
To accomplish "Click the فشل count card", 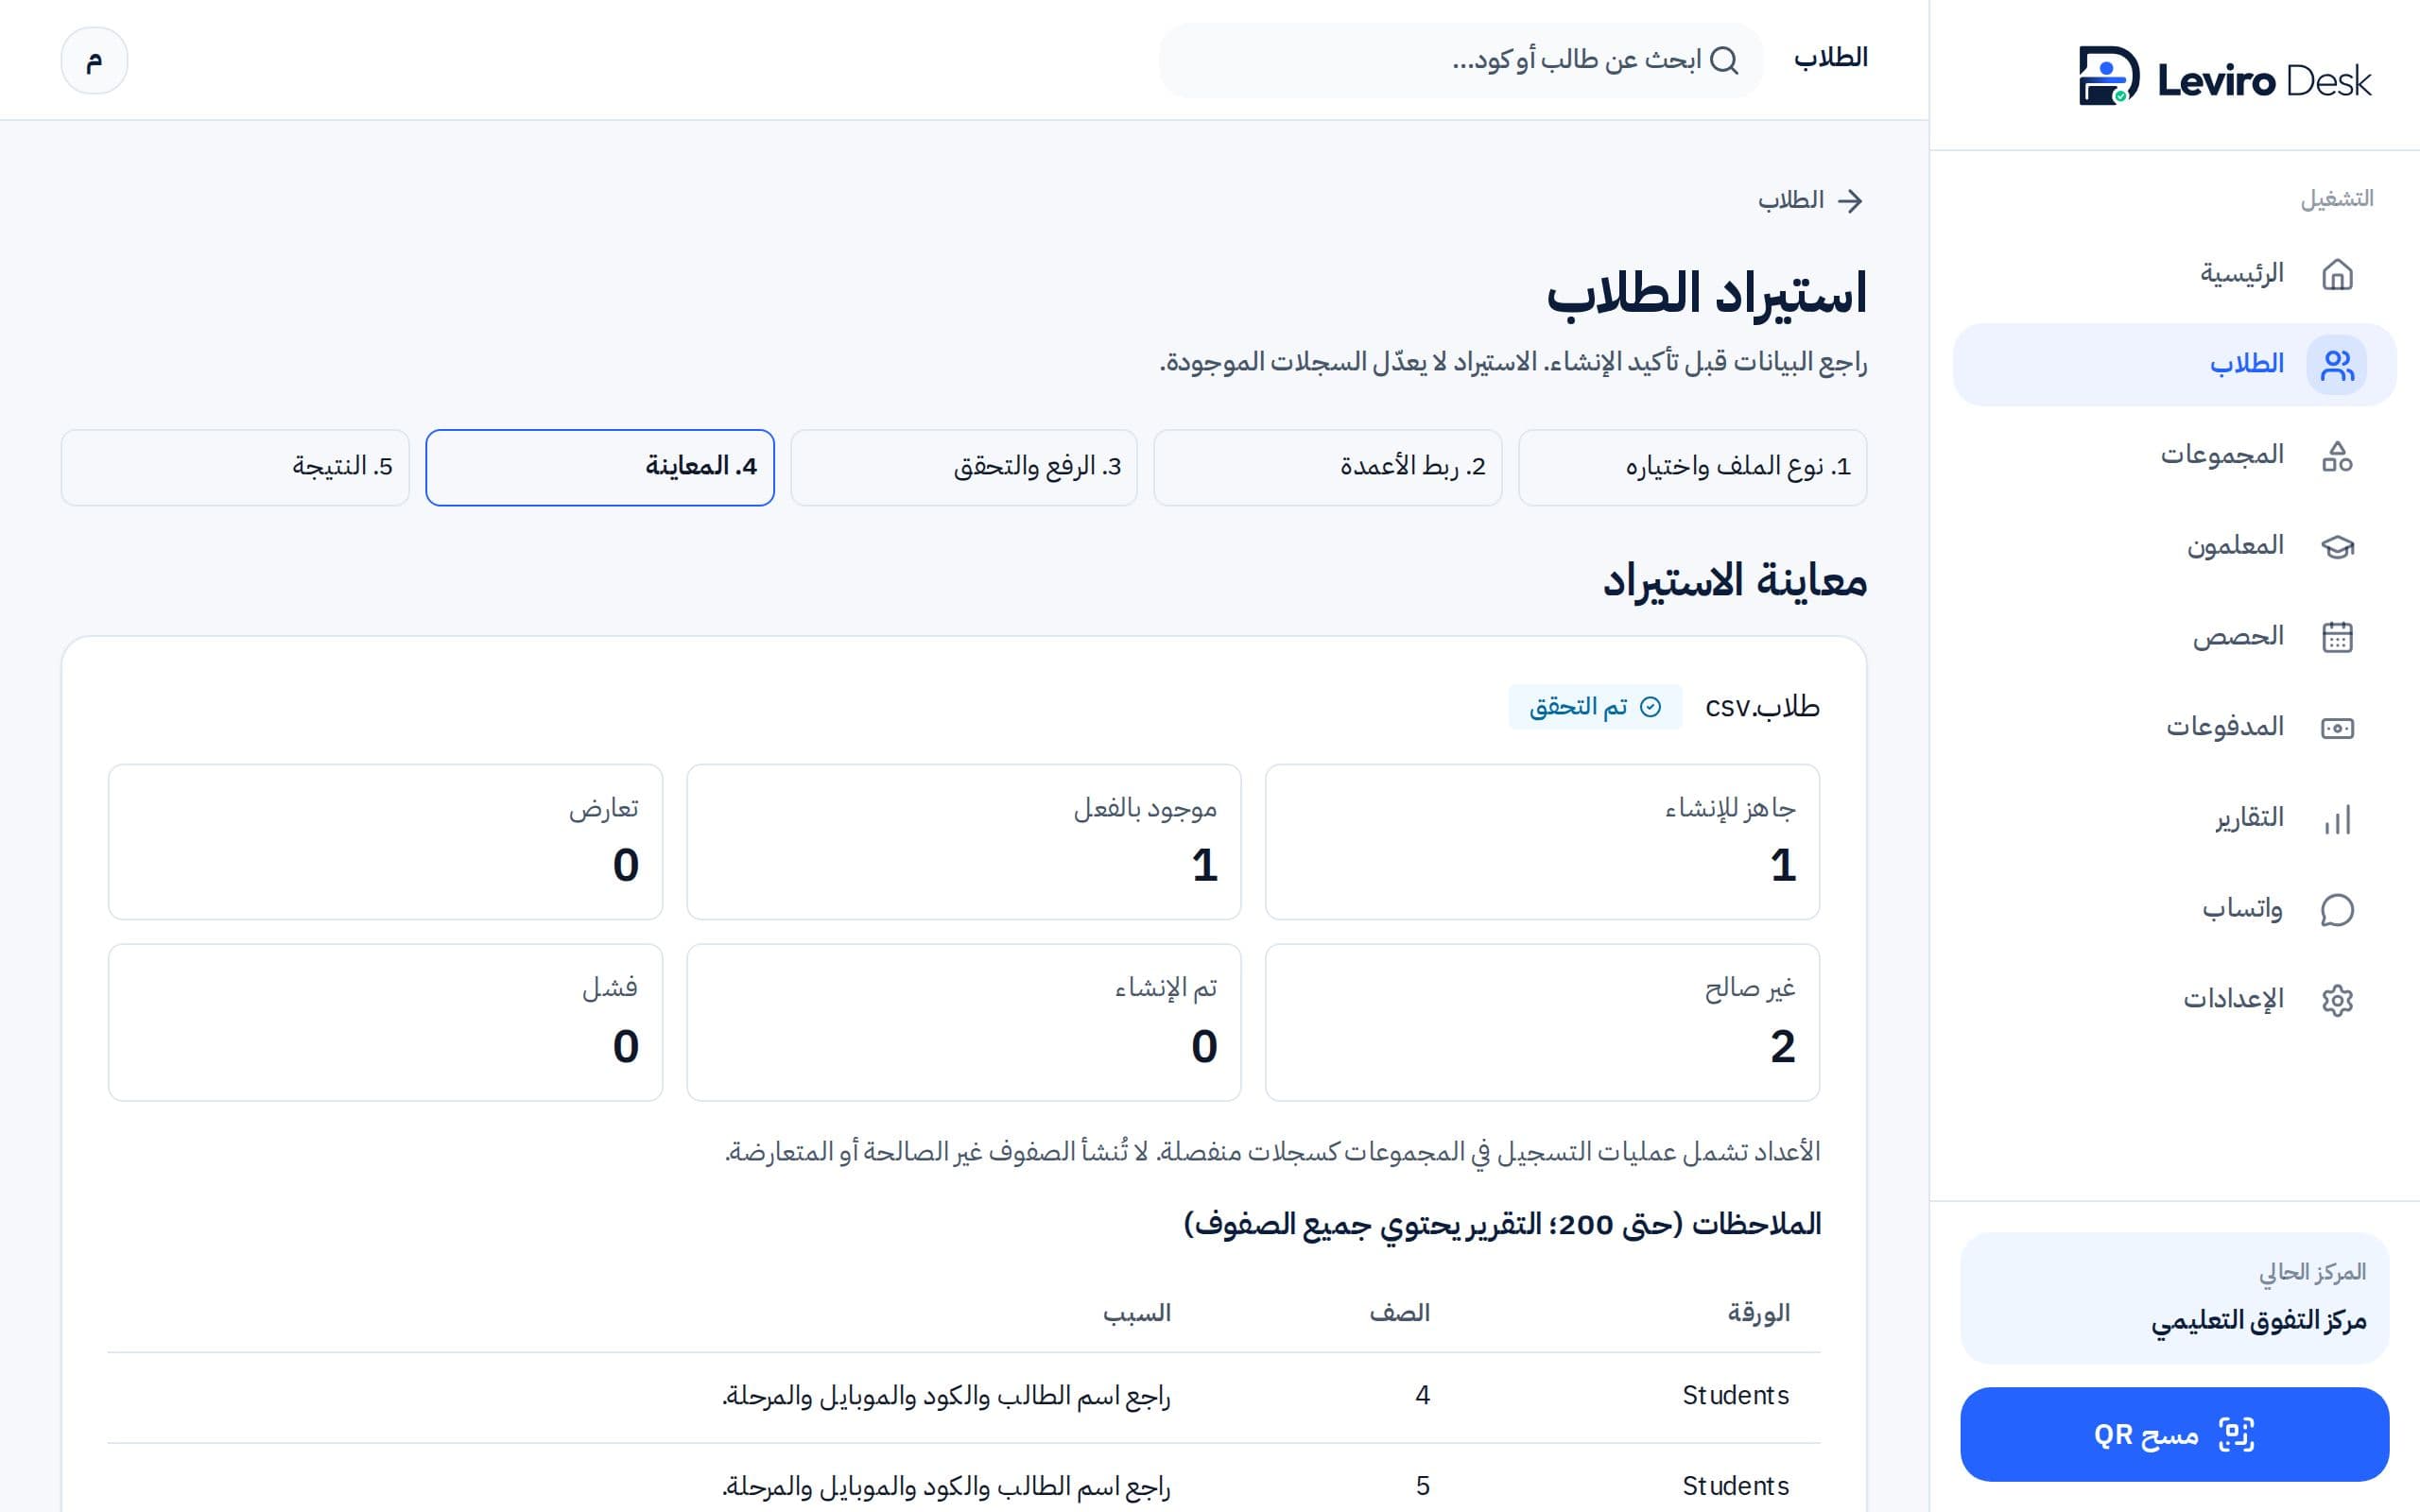I will click(x=385, y=1022).
